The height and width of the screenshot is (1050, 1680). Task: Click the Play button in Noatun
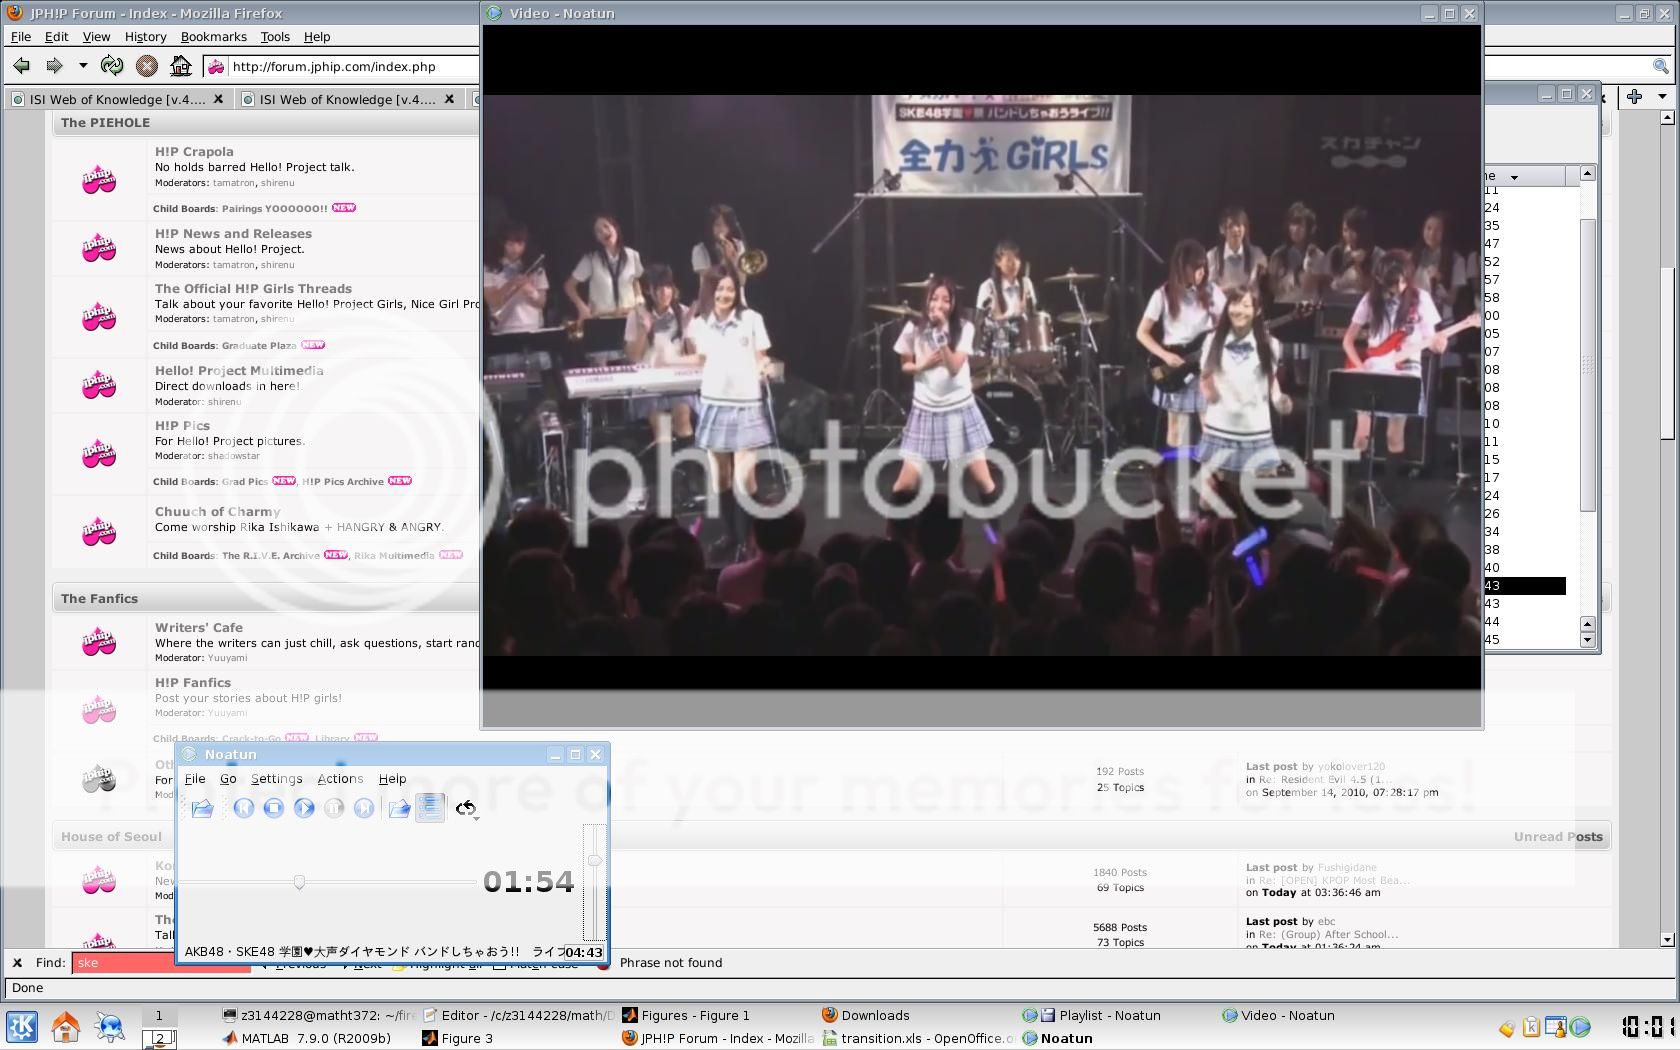(304, 808)
